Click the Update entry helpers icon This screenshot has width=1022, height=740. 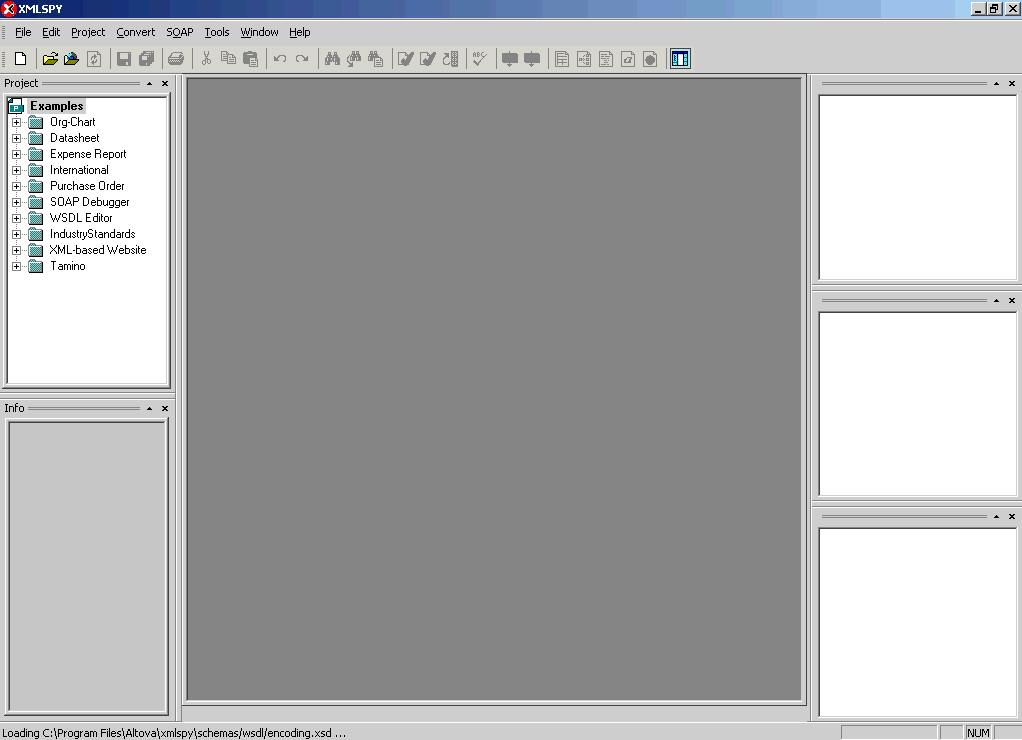tap(450, 59)
